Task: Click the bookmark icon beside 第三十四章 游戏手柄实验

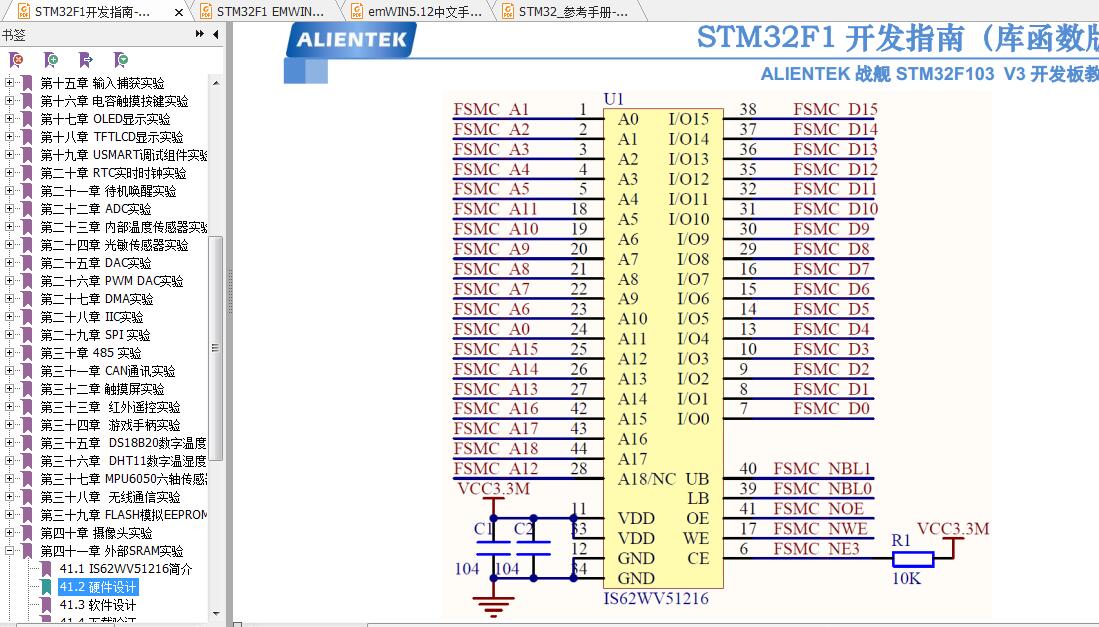Action: tap(27, 425)
